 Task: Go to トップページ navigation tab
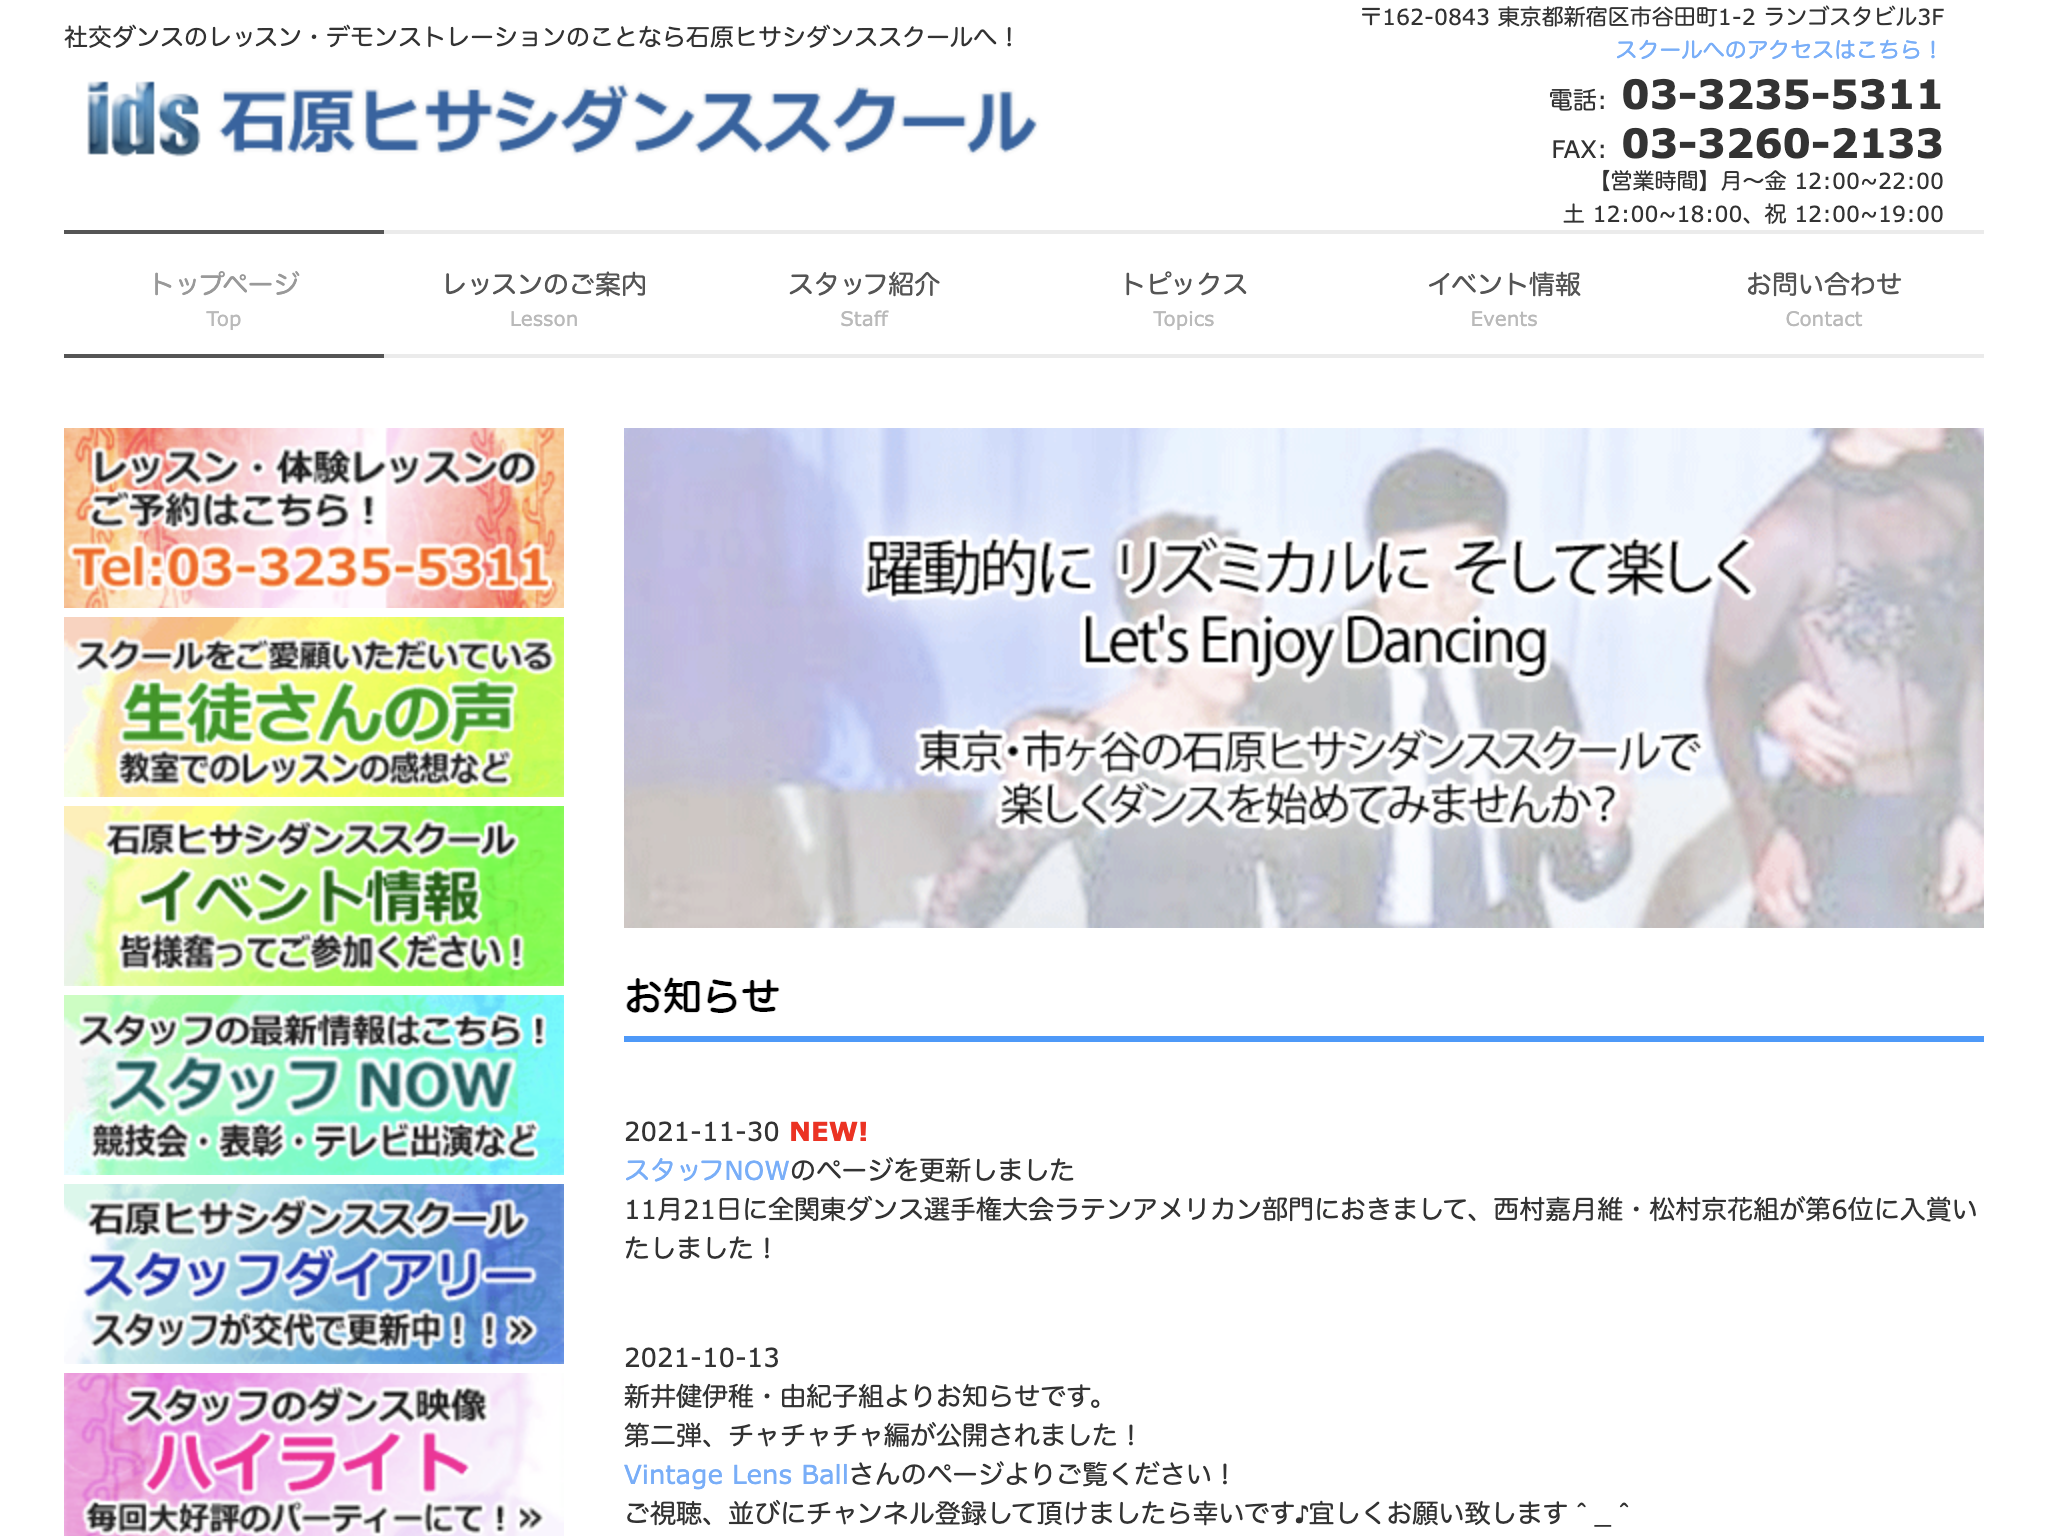(x=223, y=296)
